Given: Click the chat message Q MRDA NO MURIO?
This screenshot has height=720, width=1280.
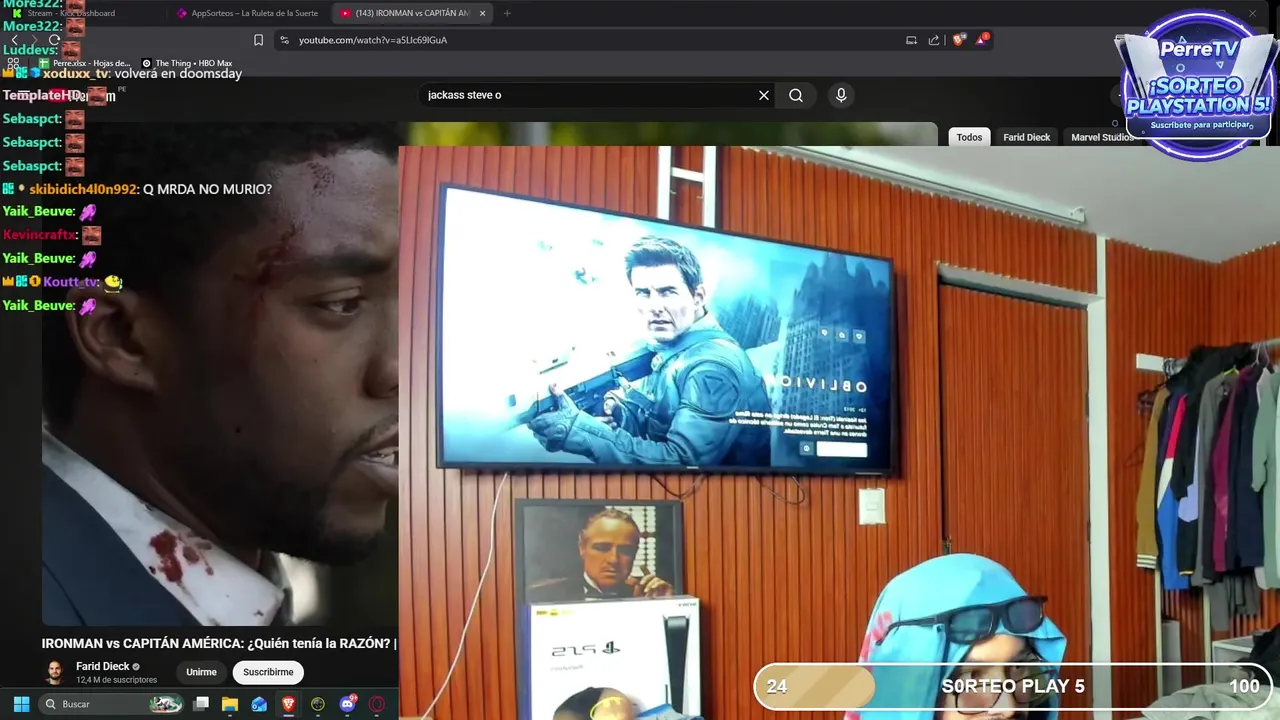Looking at the screenshot, I should [207, 189].
